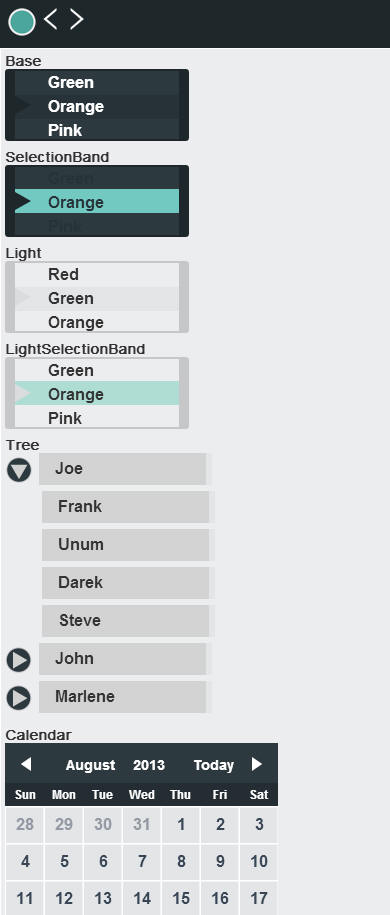The width and height of the screenshot is (390, 915).
Task: Collapse the Joe tree node
Action: point(19,470)
